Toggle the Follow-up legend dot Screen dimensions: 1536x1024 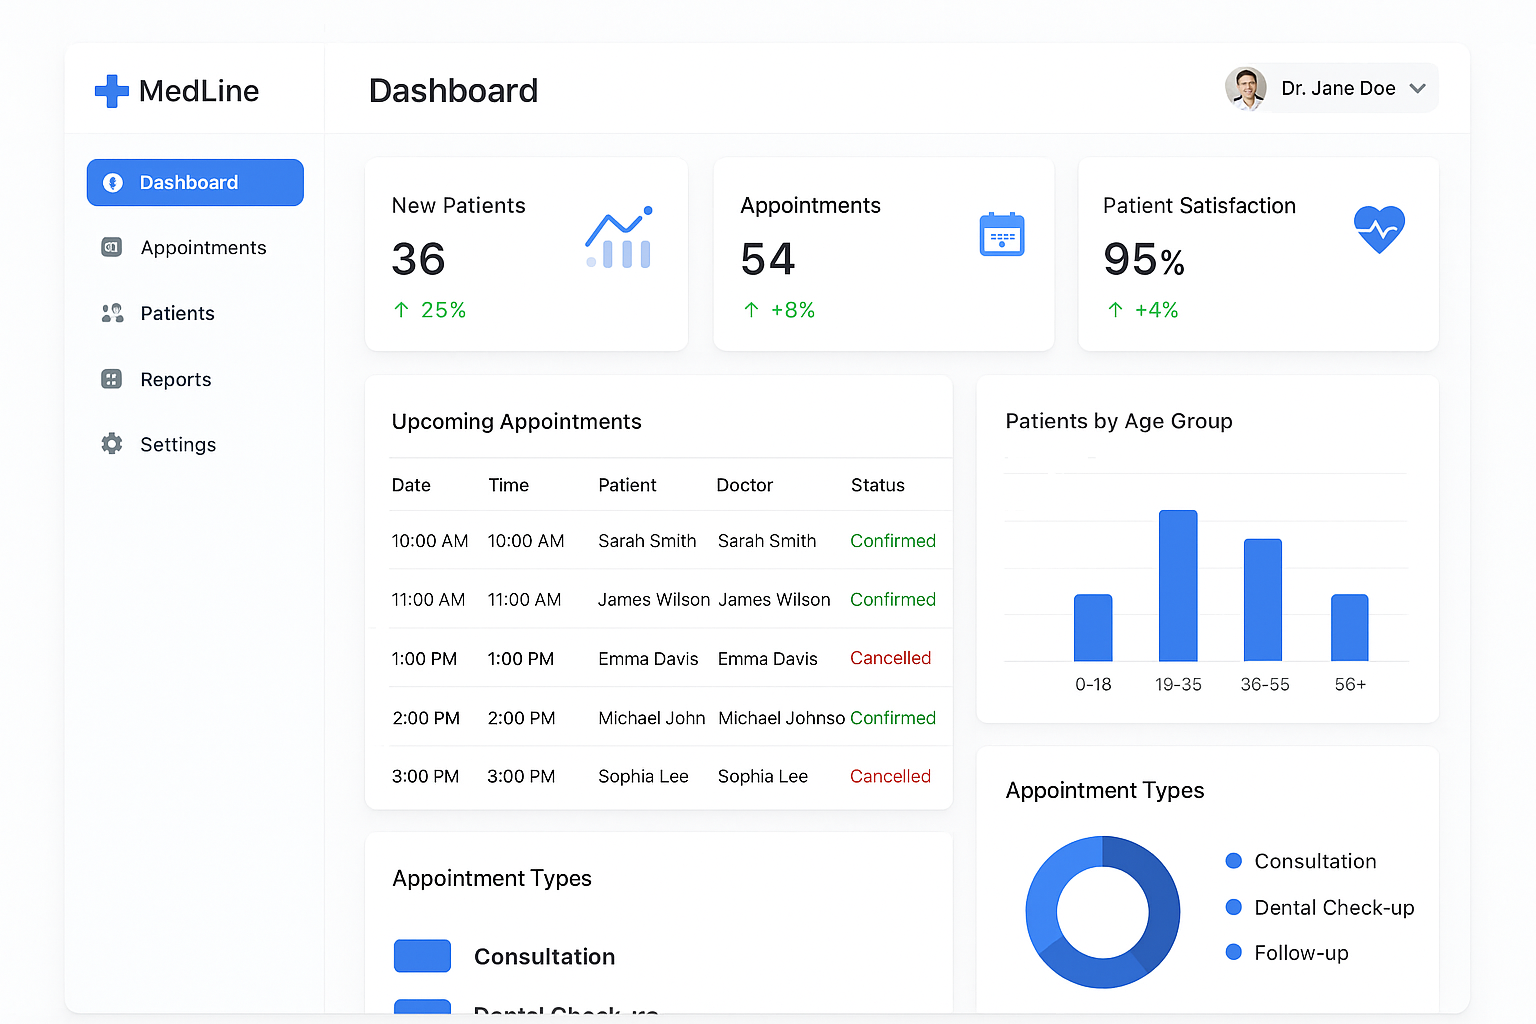click(1234, 952)
